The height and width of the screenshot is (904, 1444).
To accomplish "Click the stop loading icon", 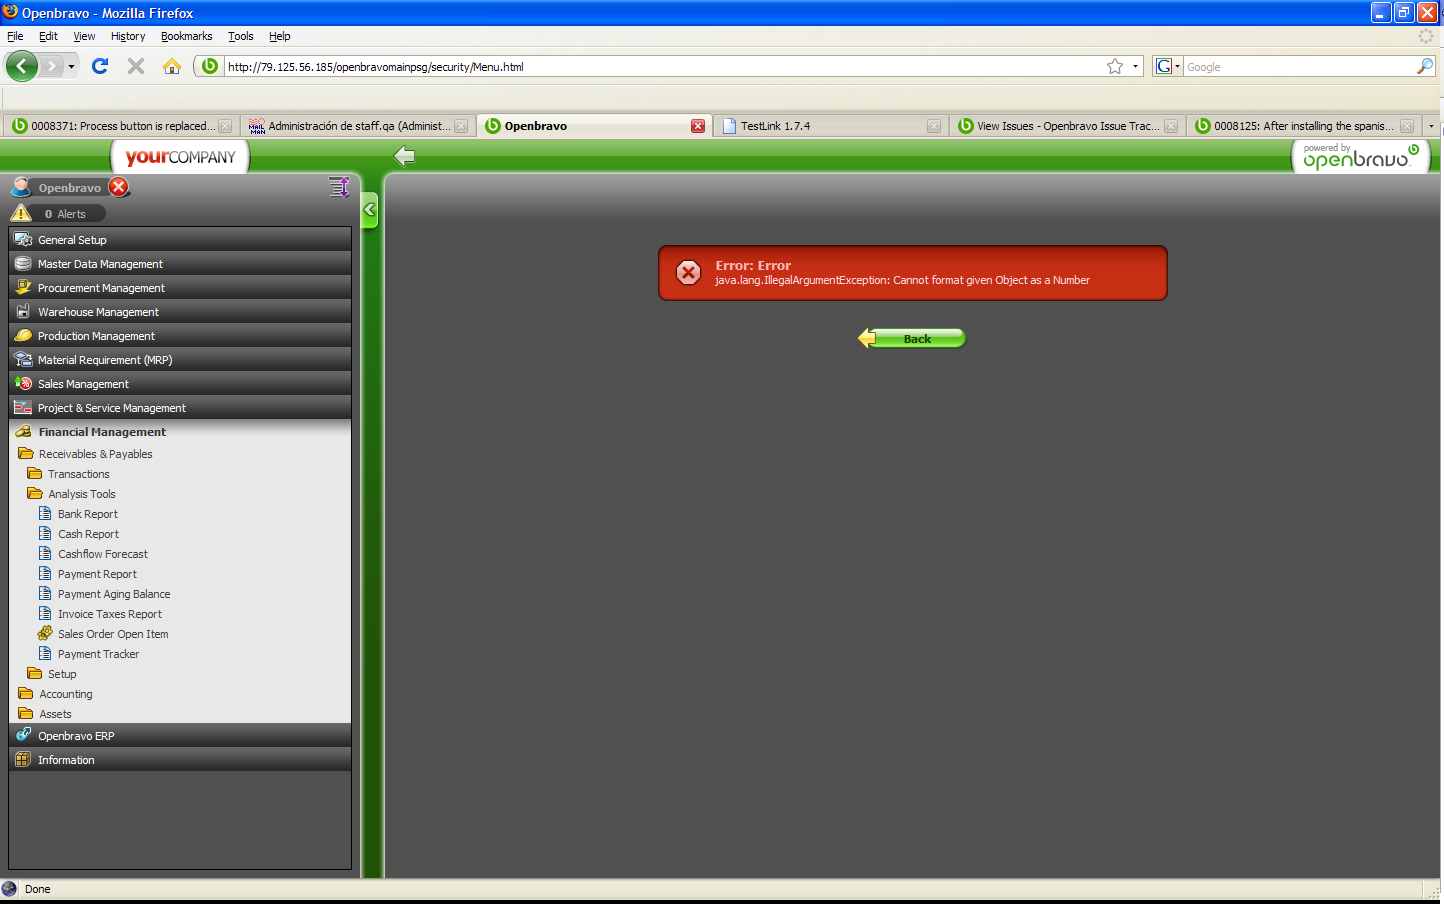I will pos(136,66).
